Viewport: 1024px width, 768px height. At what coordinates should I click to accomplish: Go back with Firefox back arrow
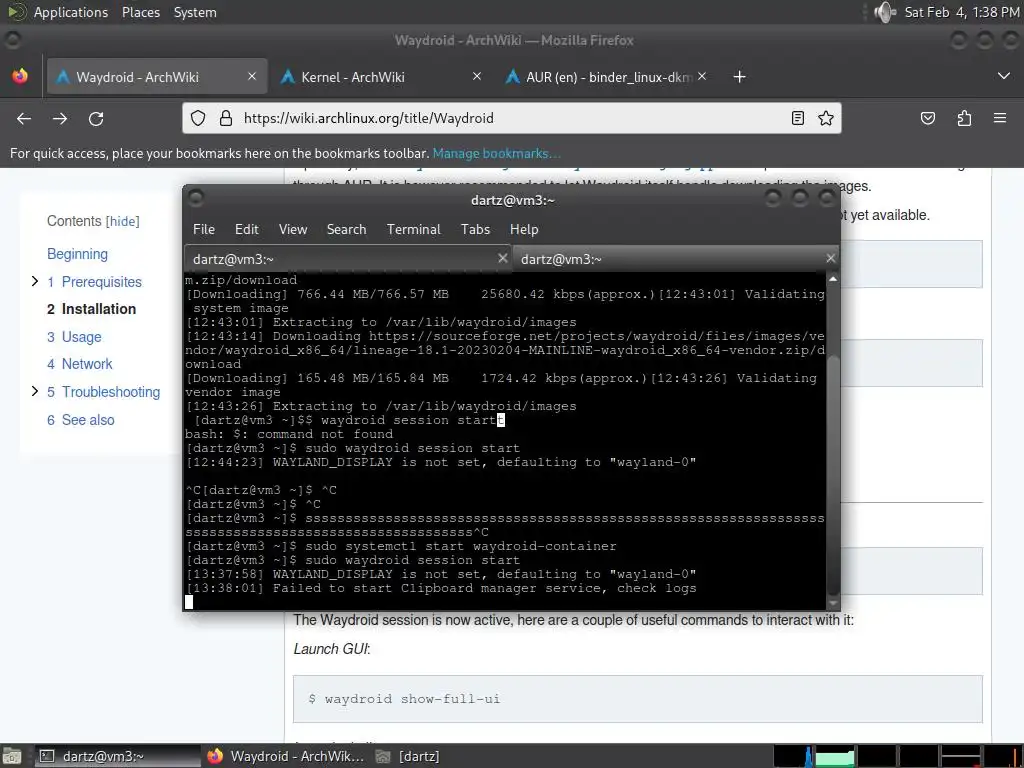point(24,118)
